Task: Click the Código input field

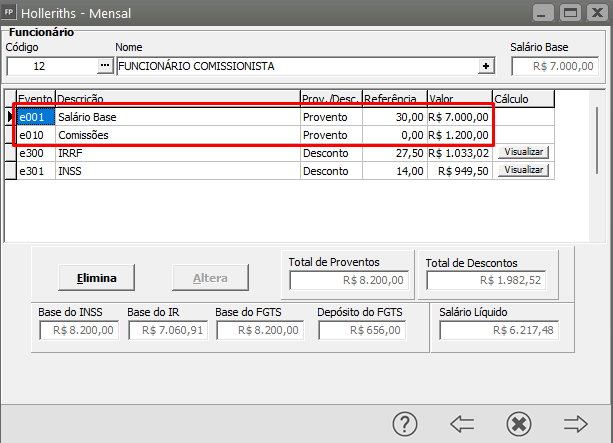Action: click(x=51, y=66)
